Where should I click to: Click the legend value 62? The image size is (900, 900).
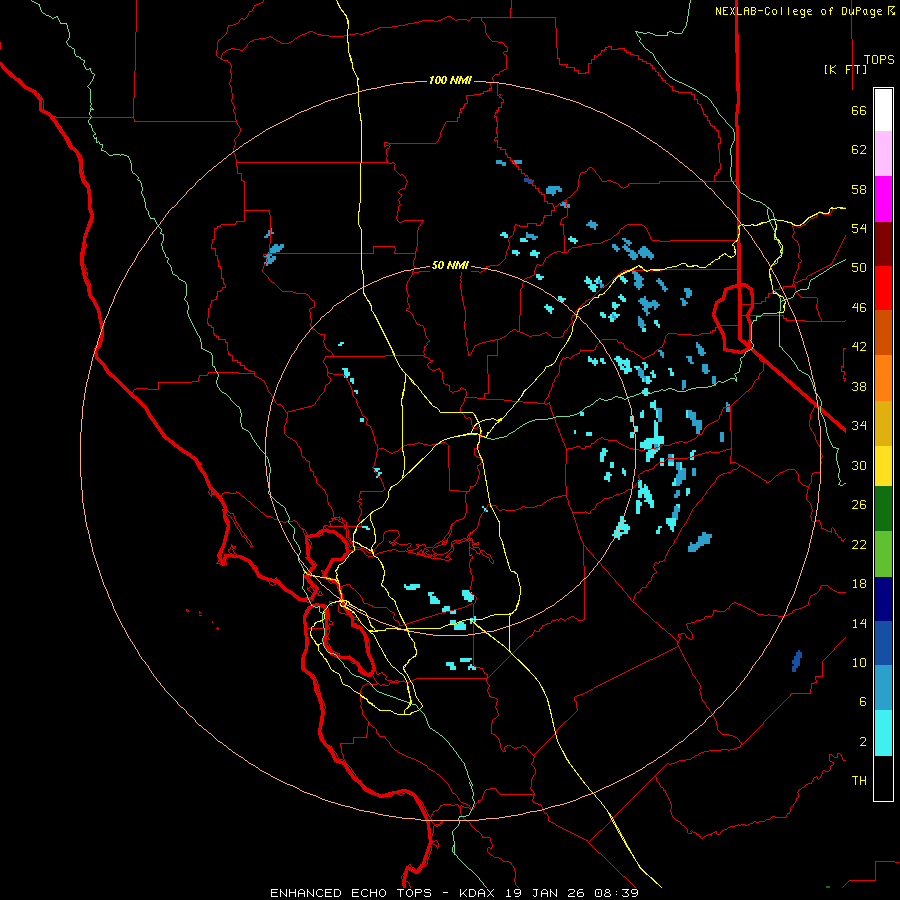(x=859, y=150)
